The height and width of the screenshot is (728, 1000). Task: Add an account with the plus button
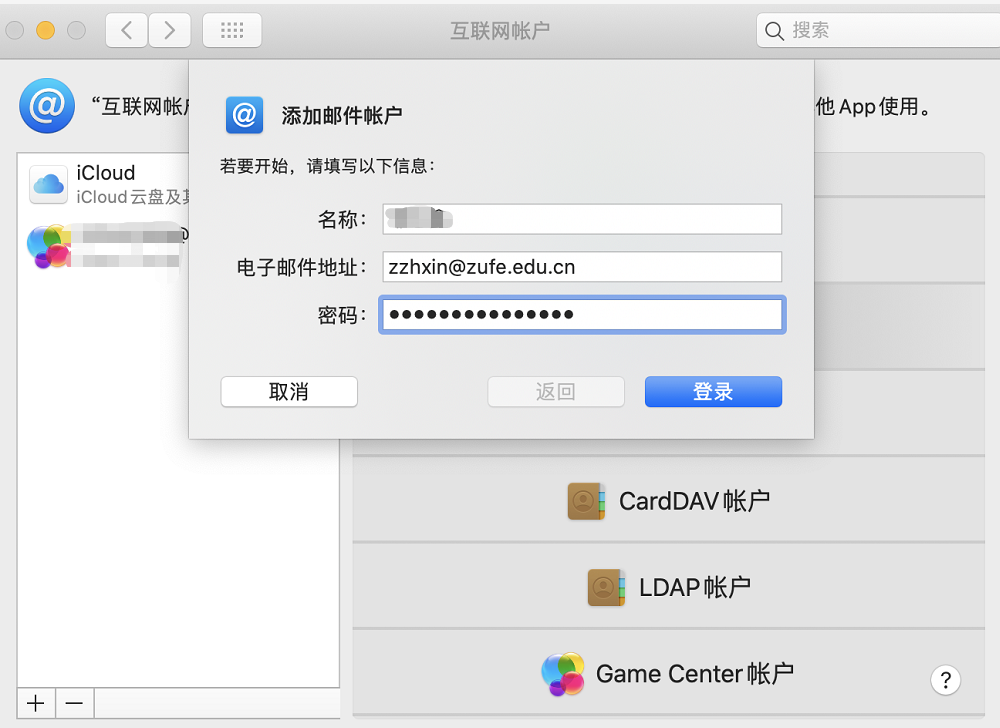point(36,703)
